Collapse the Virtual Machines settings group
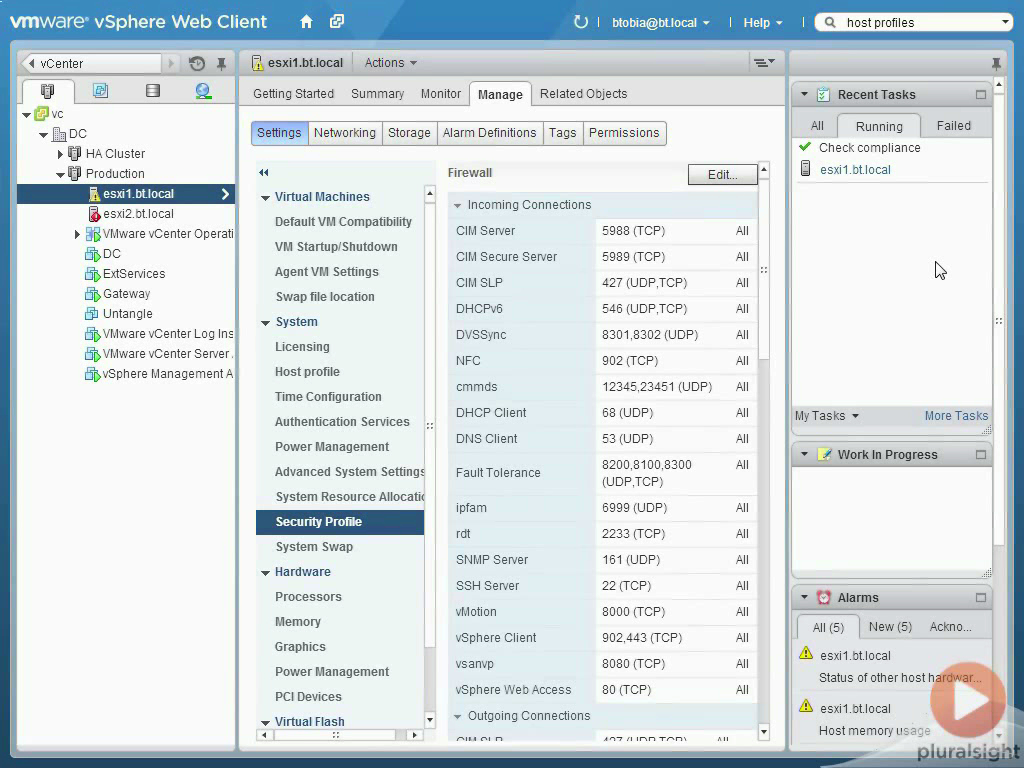This screenshot has height=768, width=1024. click(x=265, y=197)
